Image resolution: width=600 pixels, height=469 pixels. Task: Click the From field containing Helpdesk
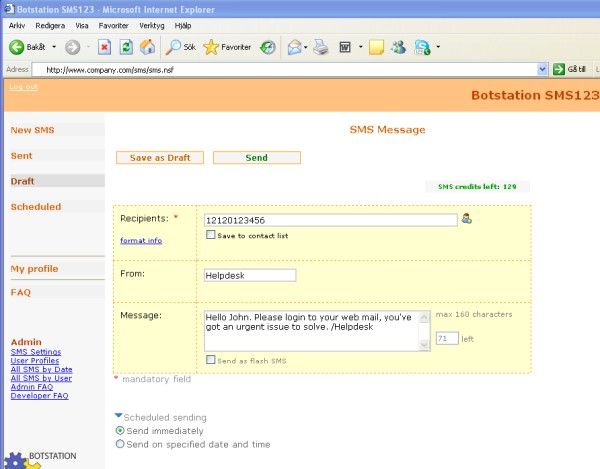[250, 275]
